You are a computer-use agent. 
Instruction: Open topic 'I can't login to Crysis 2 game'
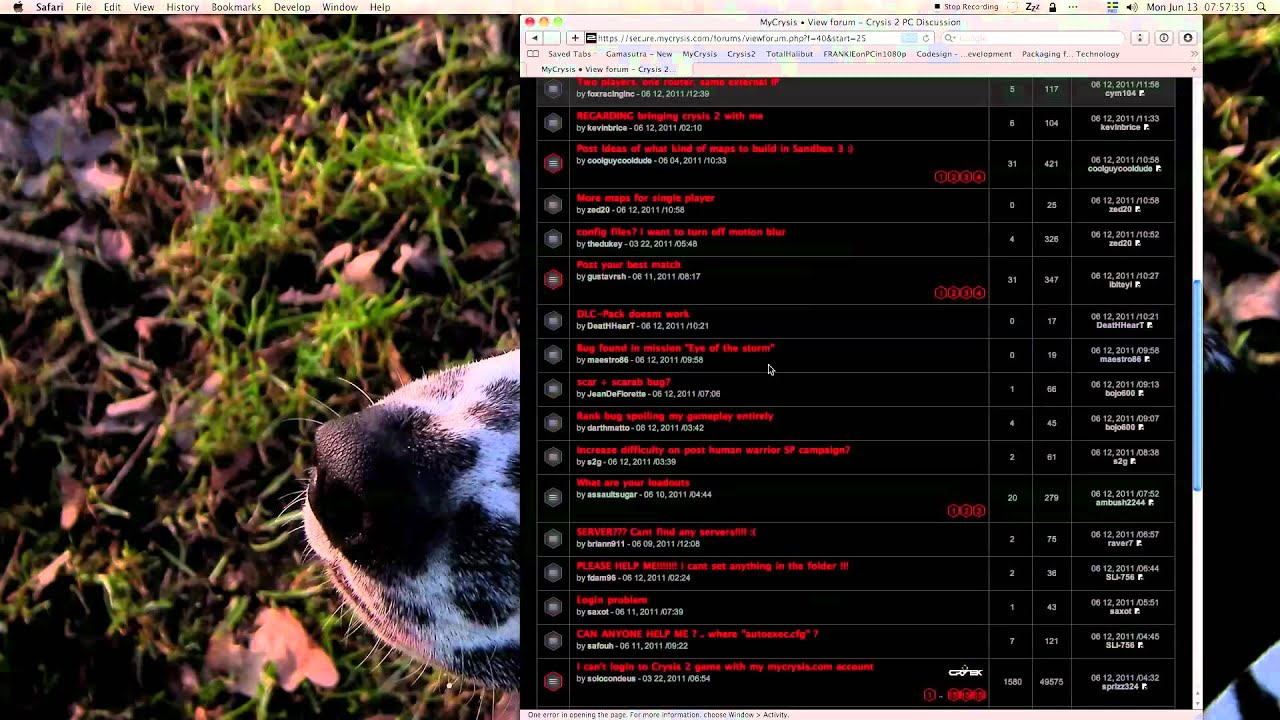tap(725, 667)
